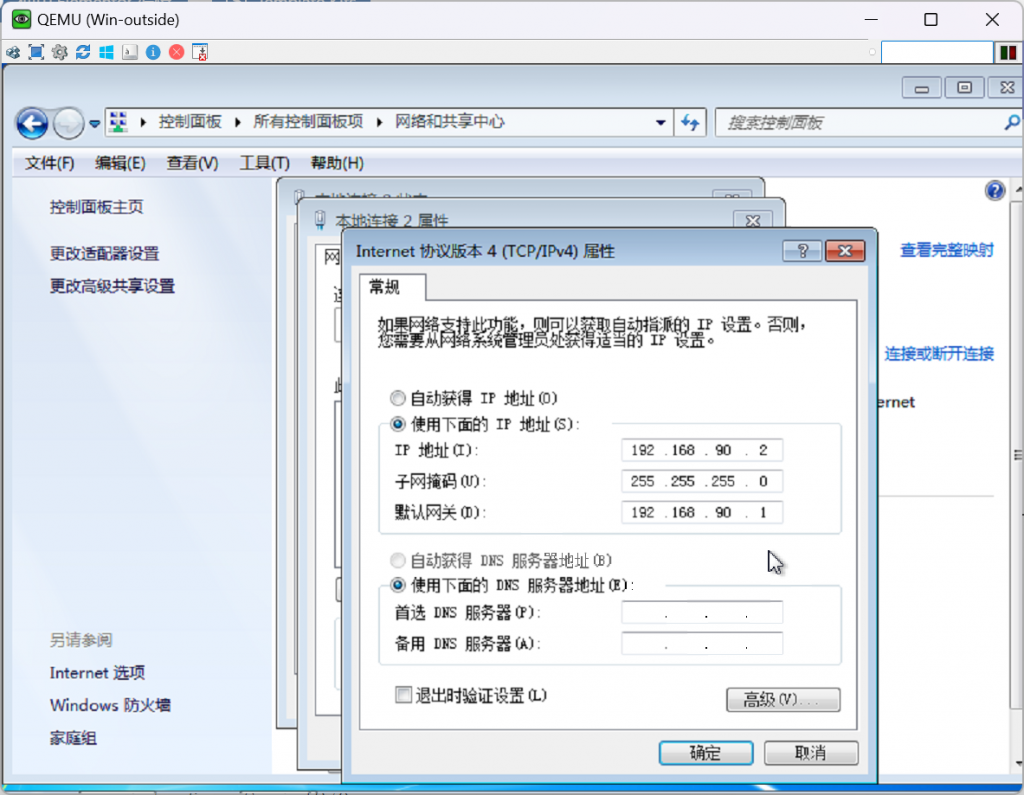
Task: Click the fullscreen icon in viewer toolbar
Action: tap(36, 52)
